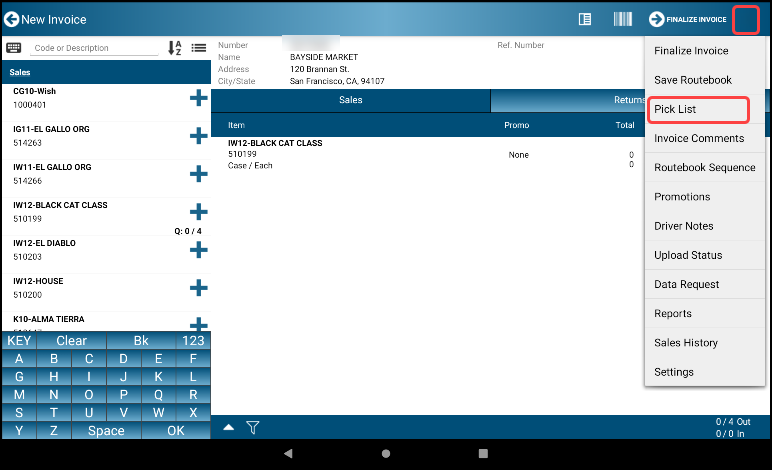Screen dimensions: 772x470
Task: Open Driver Notes menu entry
Action: click(705, 226)
